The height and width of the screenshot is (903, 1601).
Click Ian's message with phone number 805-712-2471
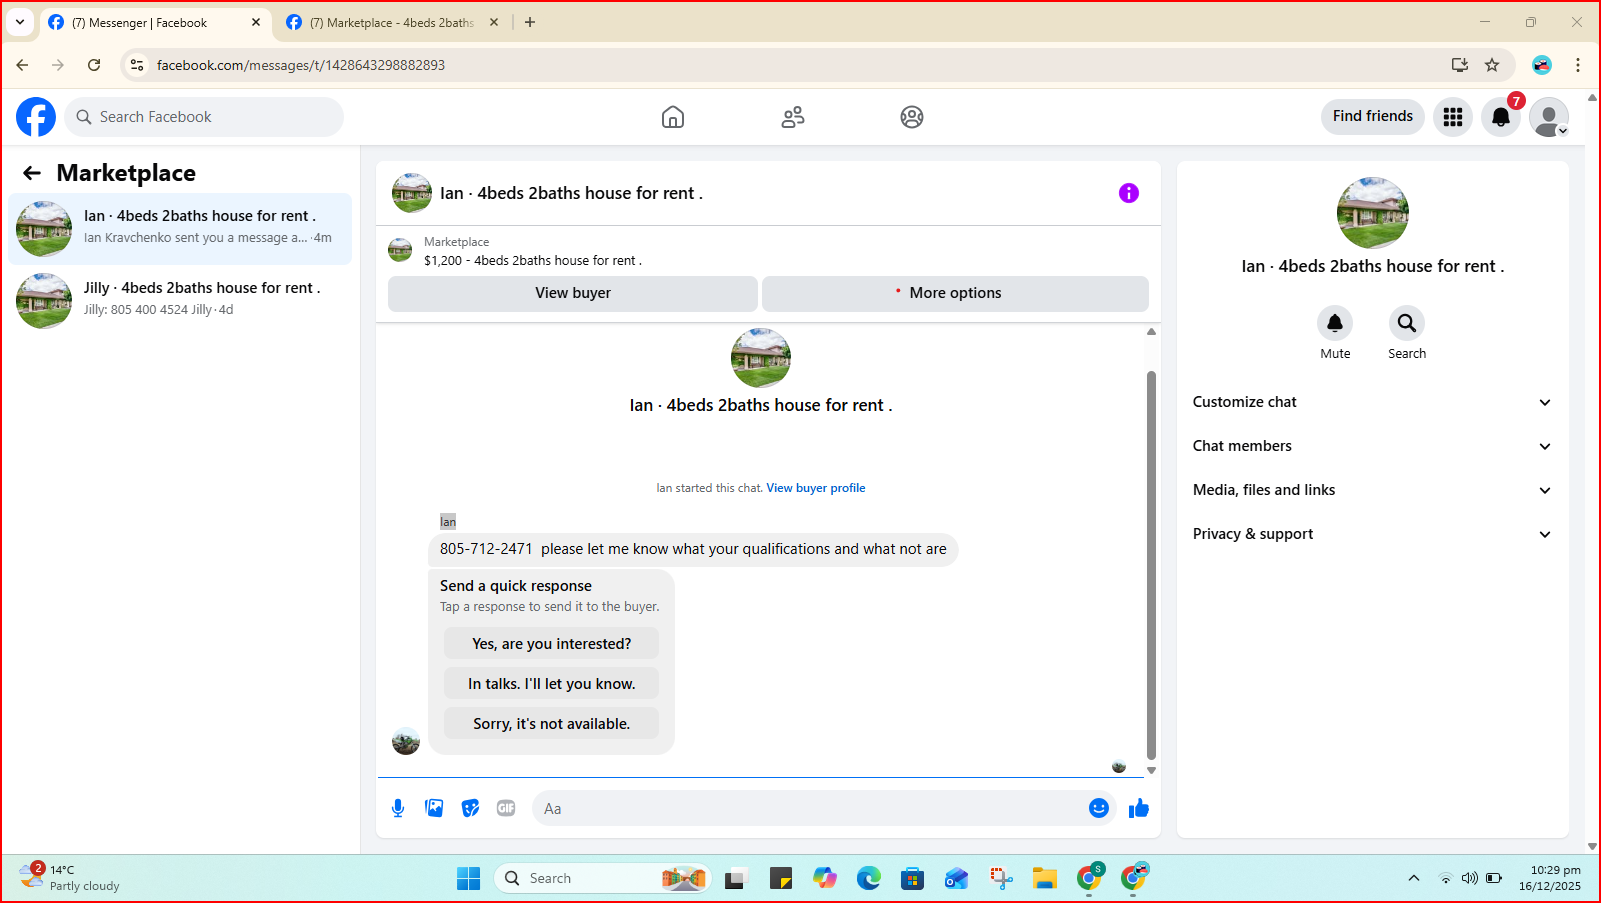693,549
